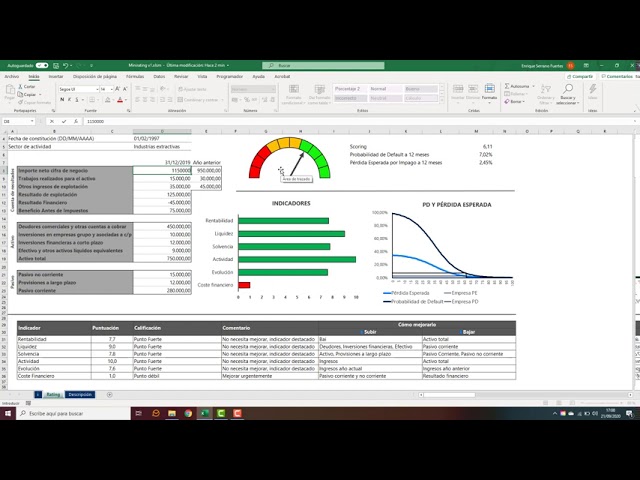
Task: Click the formula bar showing 1150000
Action: pos(359,121)
